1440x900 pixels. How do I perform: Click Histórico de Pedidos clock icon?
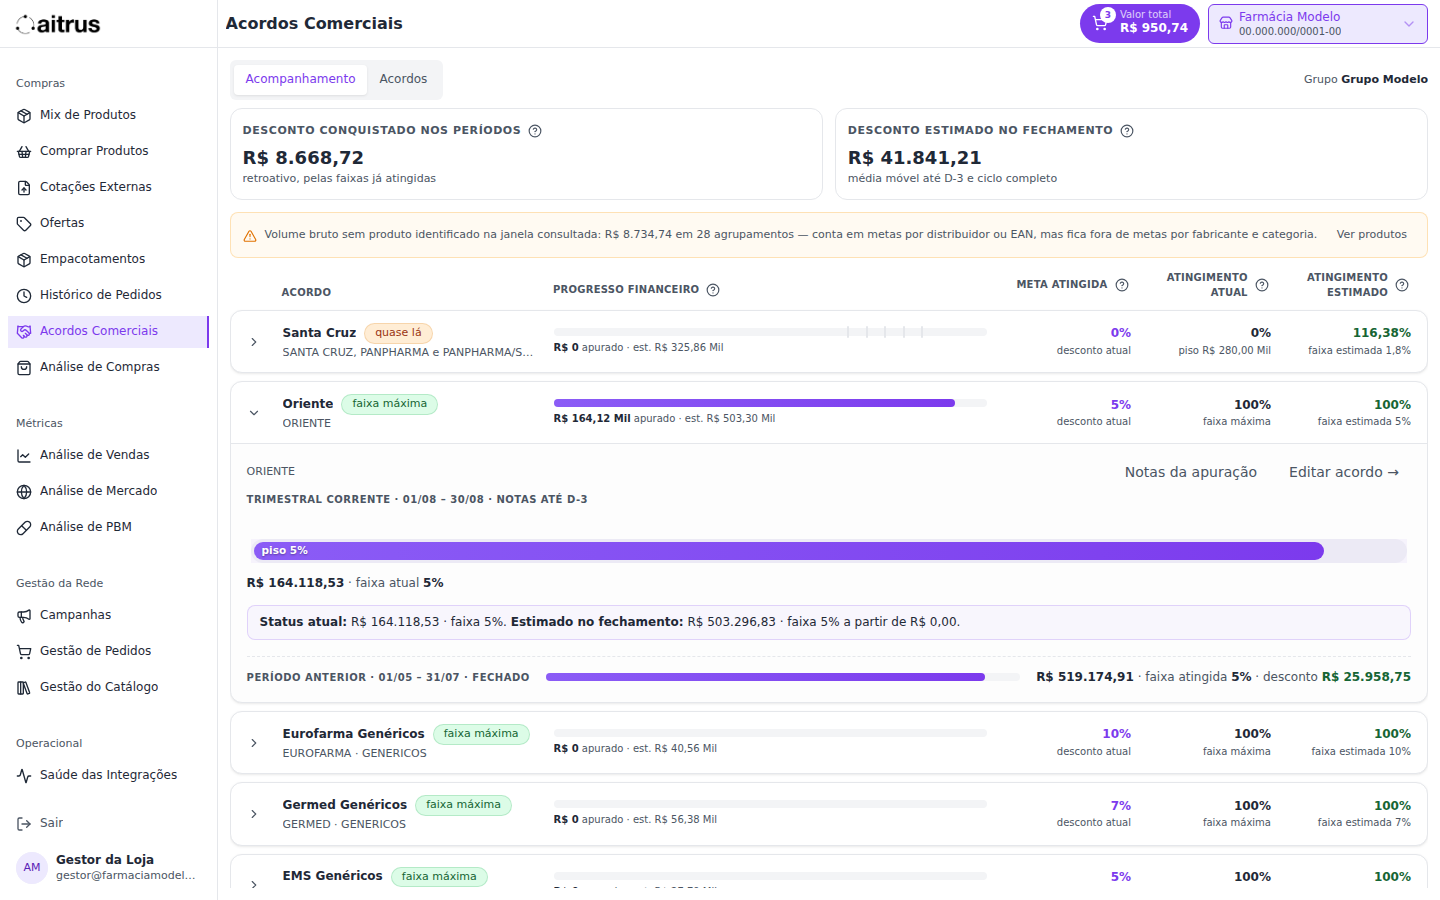(x=24, y=296)
